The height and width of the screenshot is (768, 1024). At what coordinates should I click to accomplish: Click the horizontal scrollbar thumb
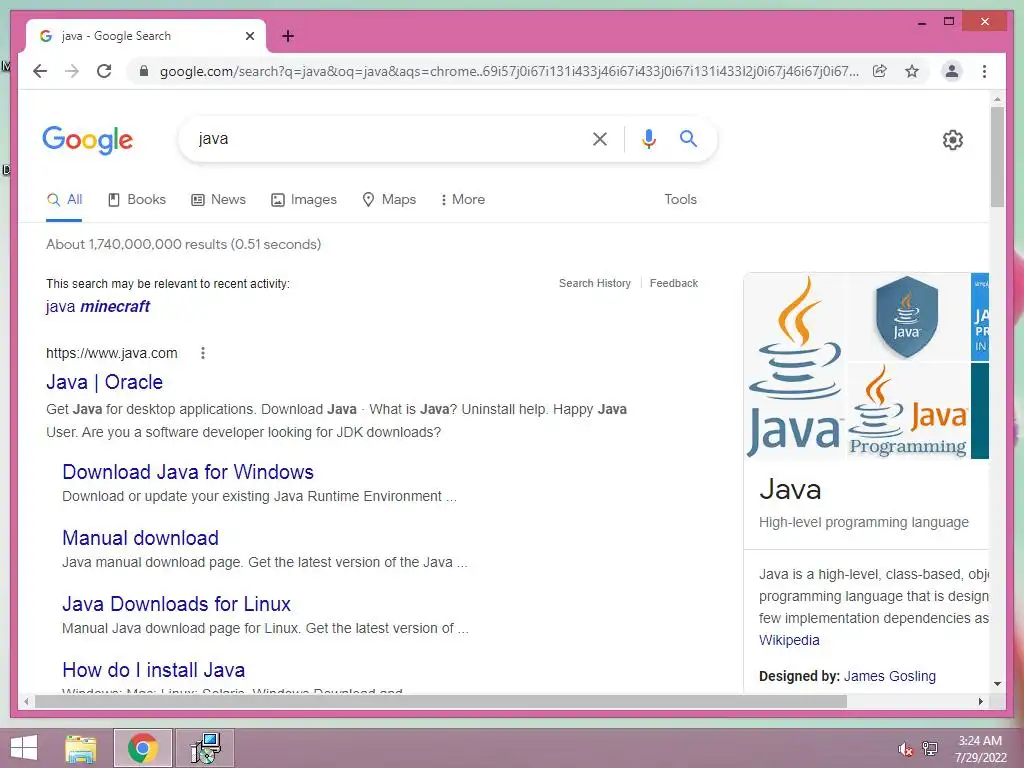(441, 702)
